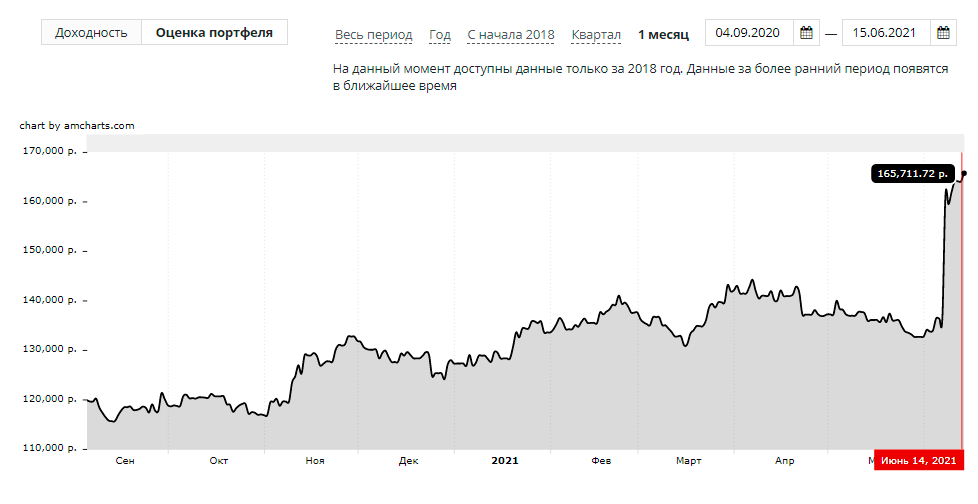978x504 pixels.
Task: Click the 160,000 р. axis label
Action: coord(50,201)
